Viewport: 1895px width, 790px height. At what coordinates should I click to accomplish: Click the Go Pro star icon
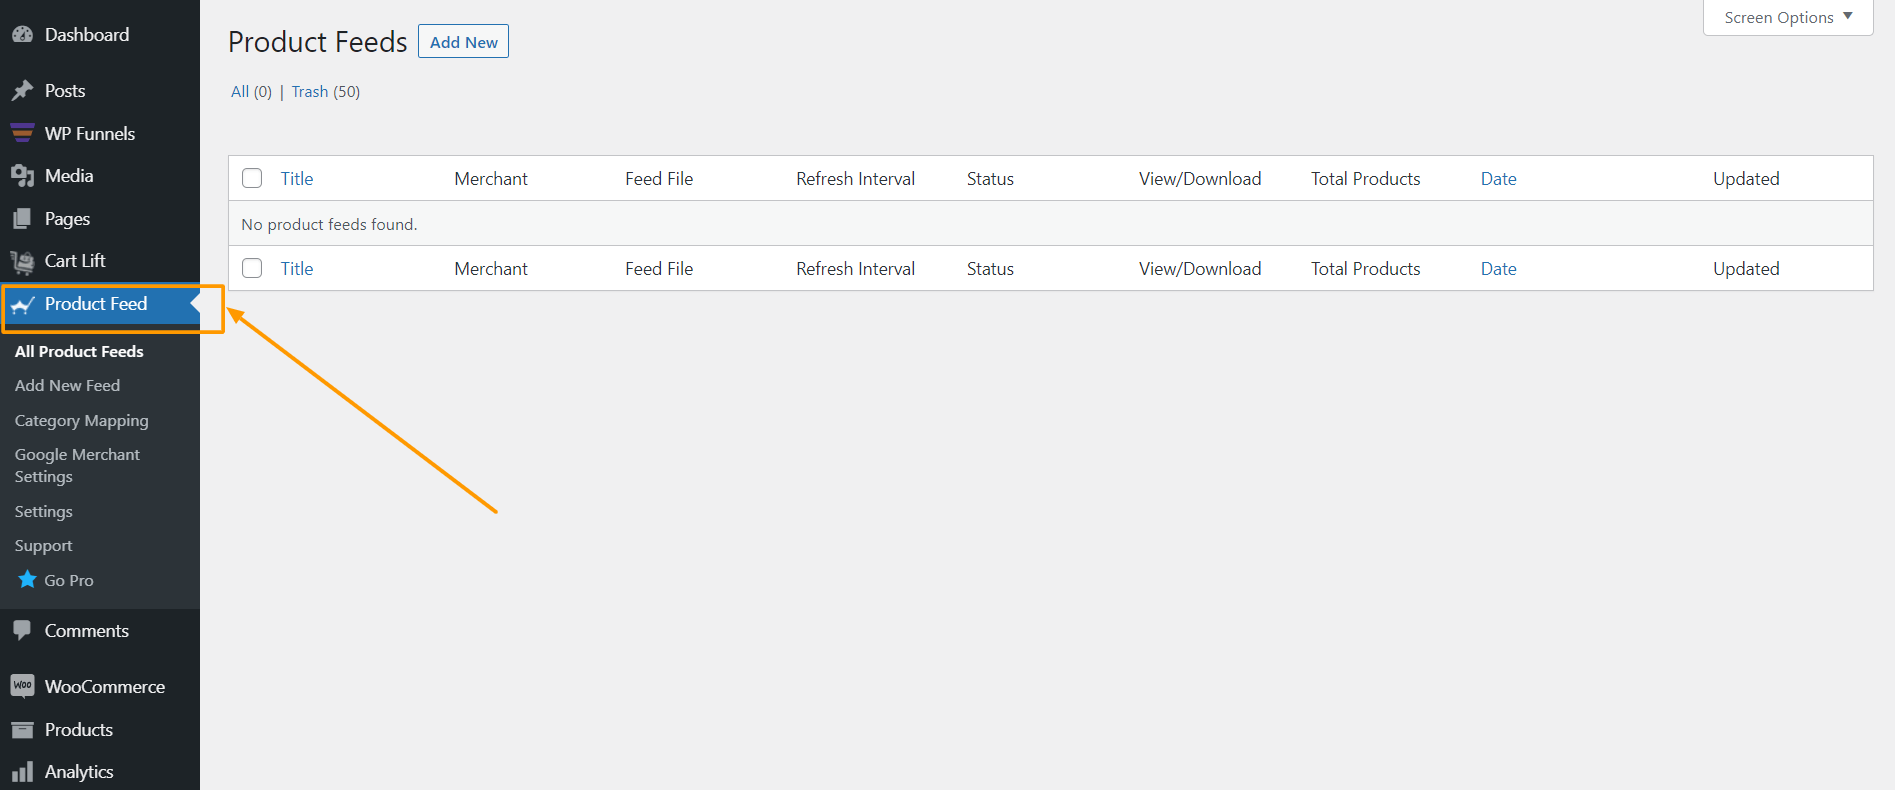(x=28, y=580)
